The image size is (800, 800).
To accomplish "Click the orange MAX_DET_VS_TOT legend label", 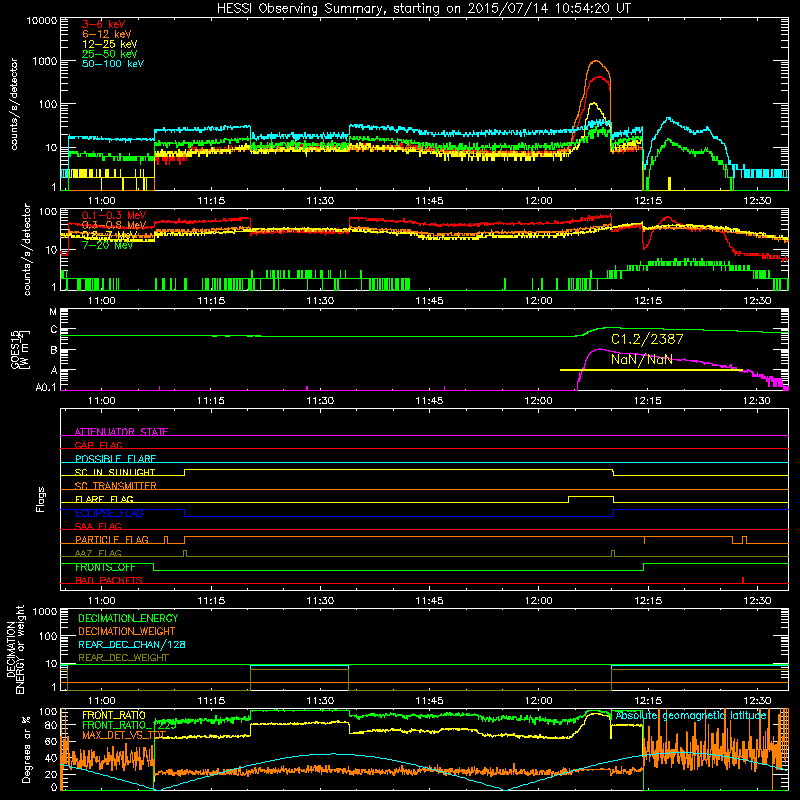I will (124, 735).
